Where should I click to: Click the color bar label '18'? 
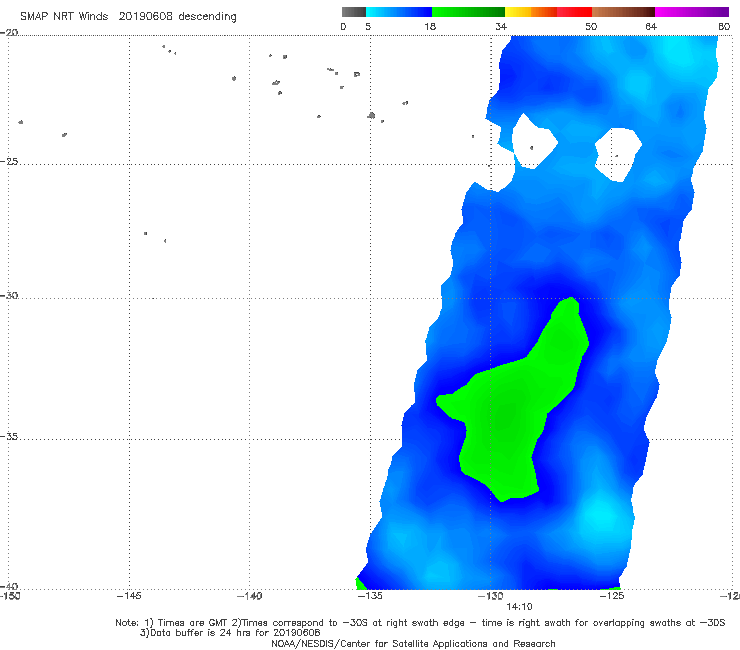point(430,26)
